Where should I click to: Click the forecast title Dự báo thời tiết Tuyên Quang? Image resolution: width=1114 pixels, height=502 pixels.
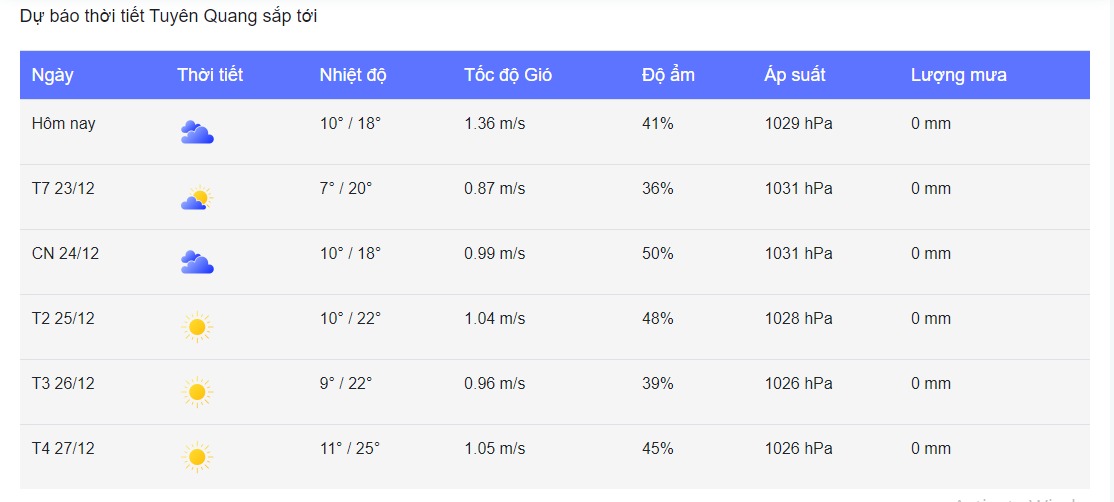(169, 17)
